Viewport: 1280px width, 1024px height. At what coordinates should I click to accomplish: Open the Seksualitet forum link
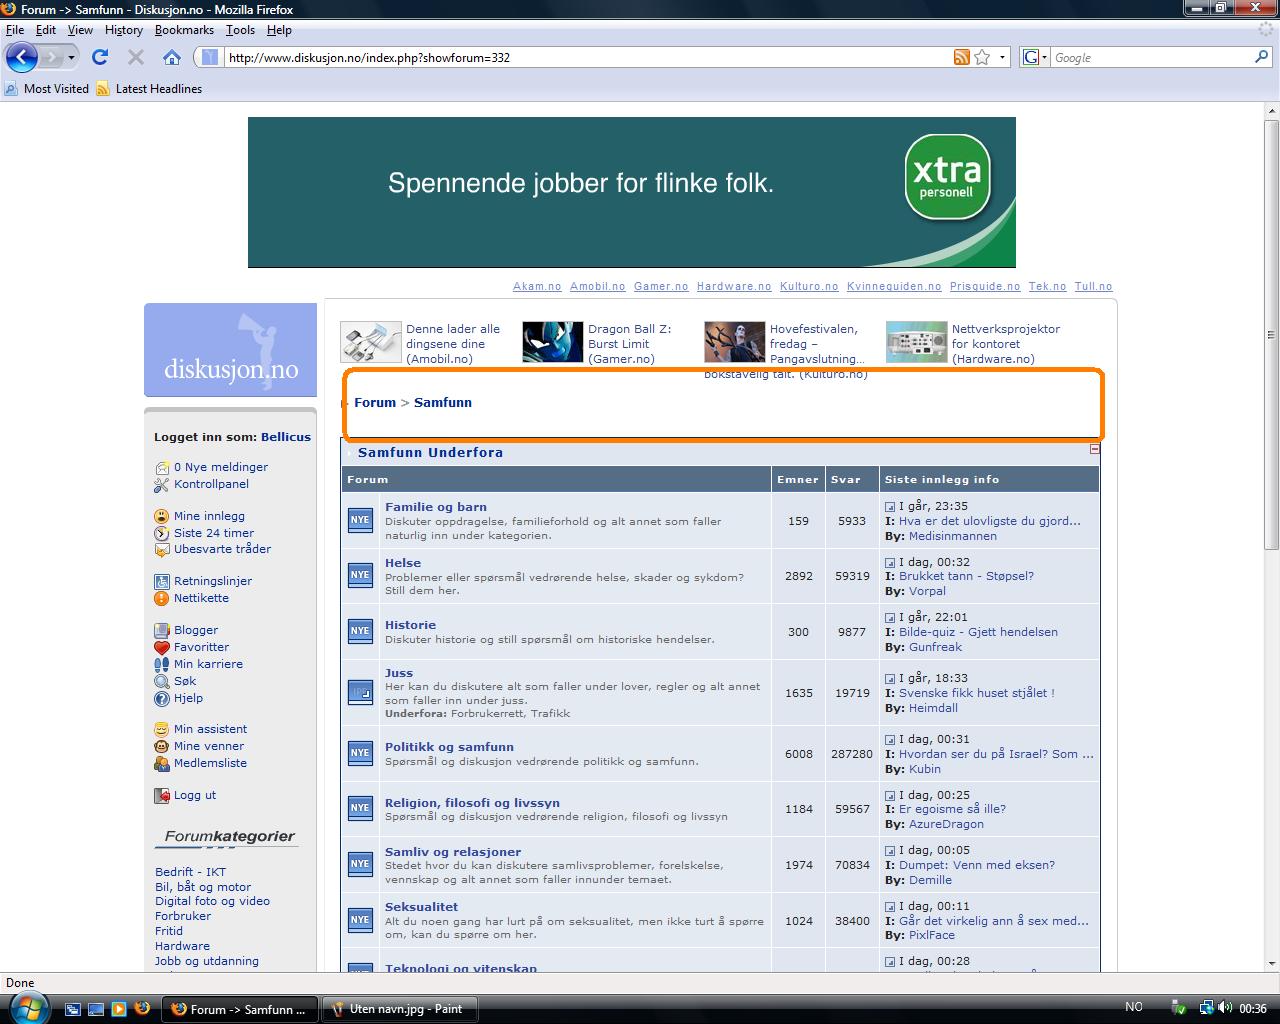[x=421, y=907]
